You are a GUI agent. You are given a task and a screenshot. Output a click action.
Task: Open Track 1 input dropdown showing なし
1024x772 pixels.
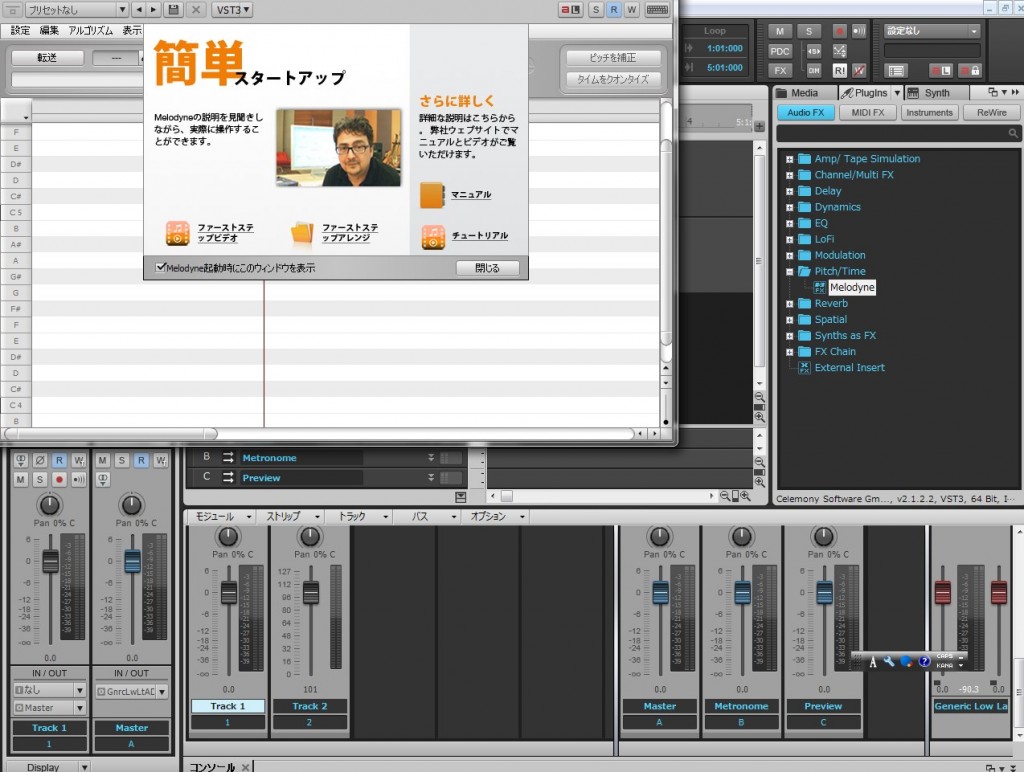(50, 690)
